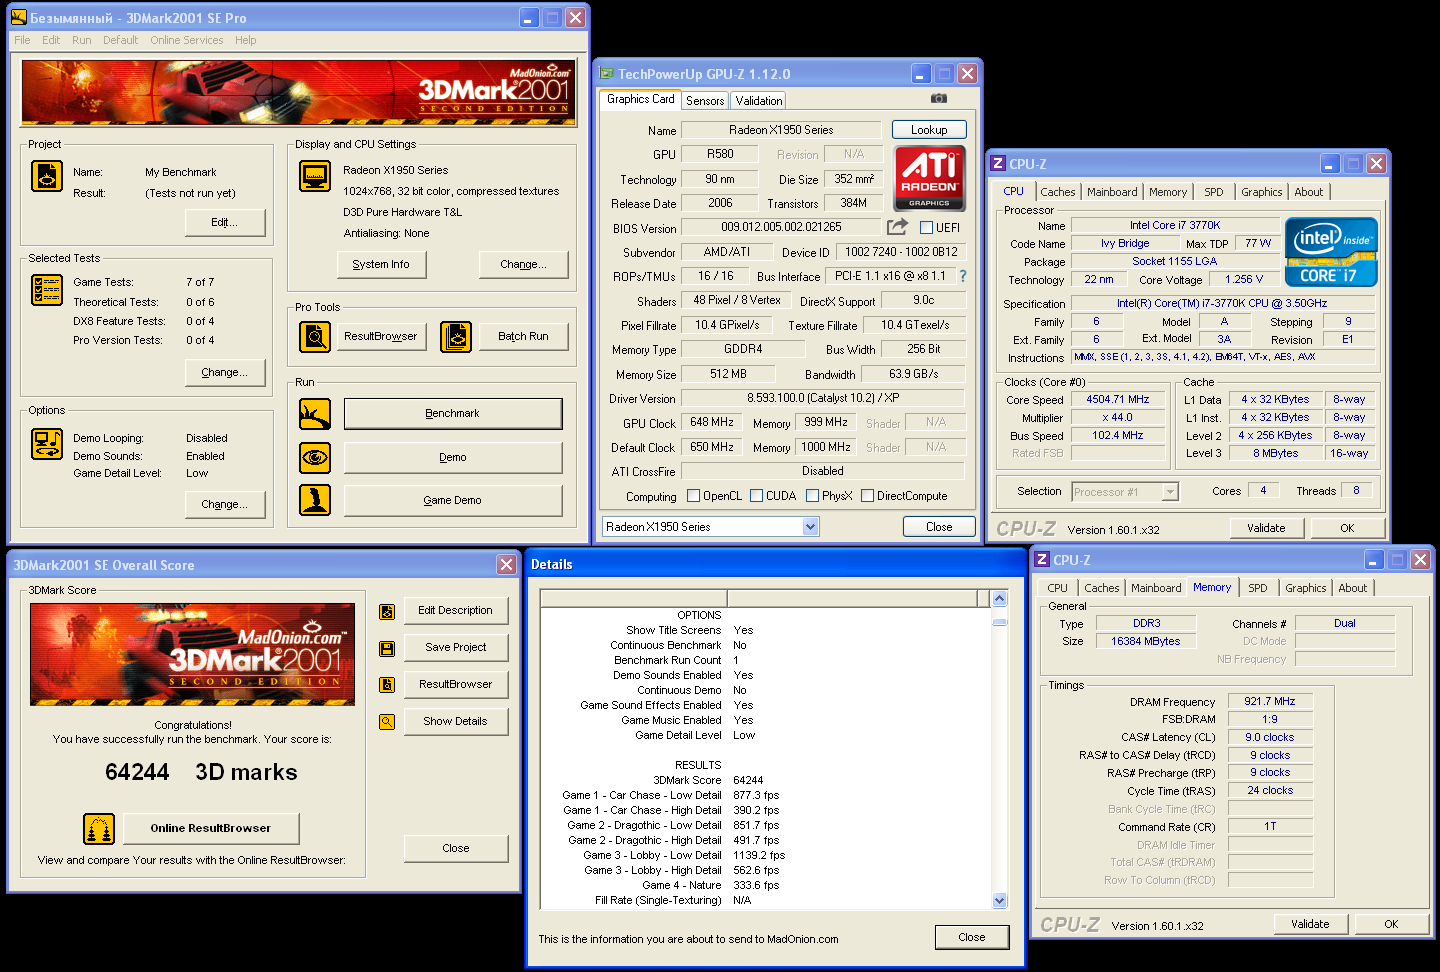This screenshot has width=1440, height=972.
Task: Click the Details list scrollbar thumb
Action: [999, 622]
